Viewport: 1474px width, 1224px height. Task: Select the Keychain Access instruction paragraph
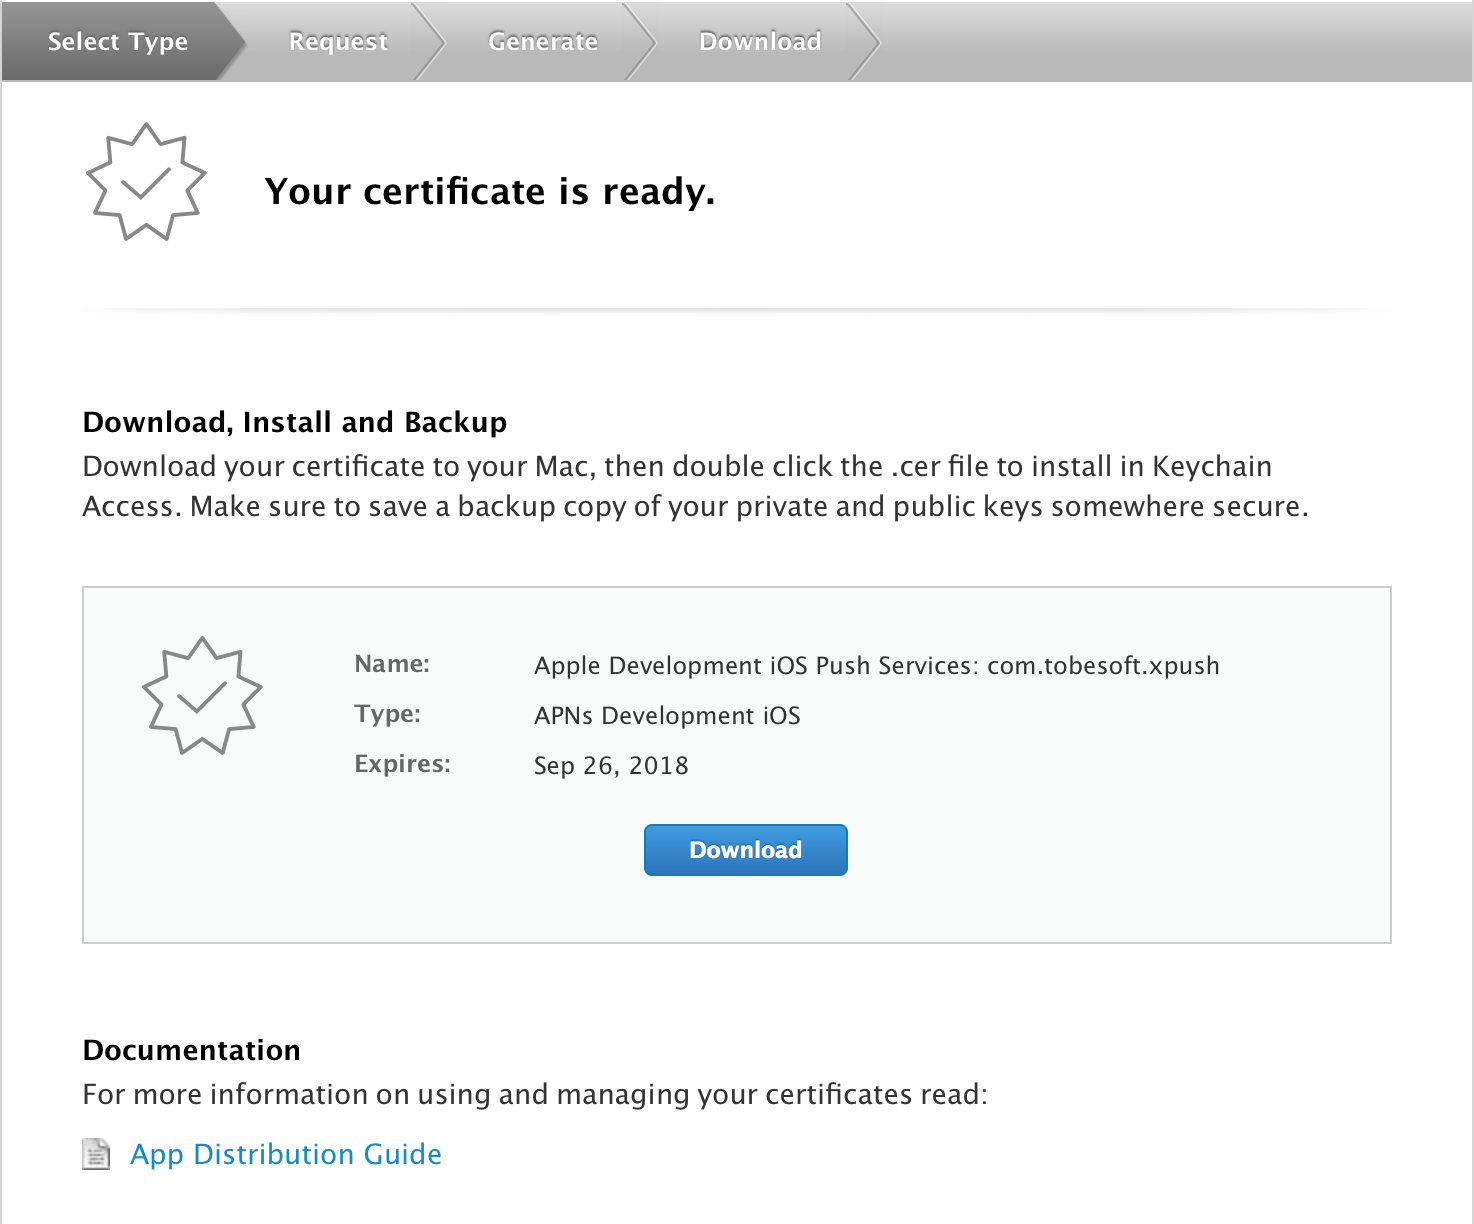(696, 486)
